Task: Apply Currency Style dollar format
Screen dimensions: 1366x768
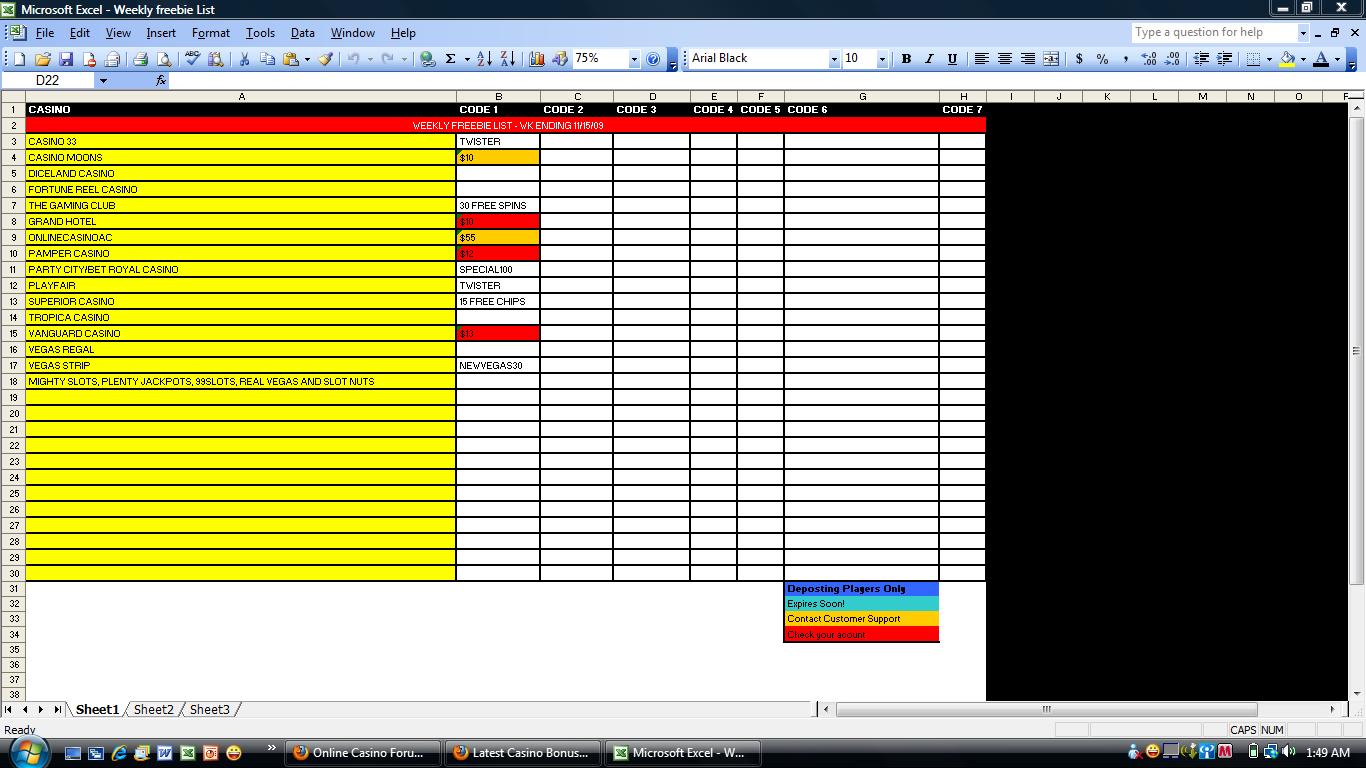Action: coord(1079,59)
